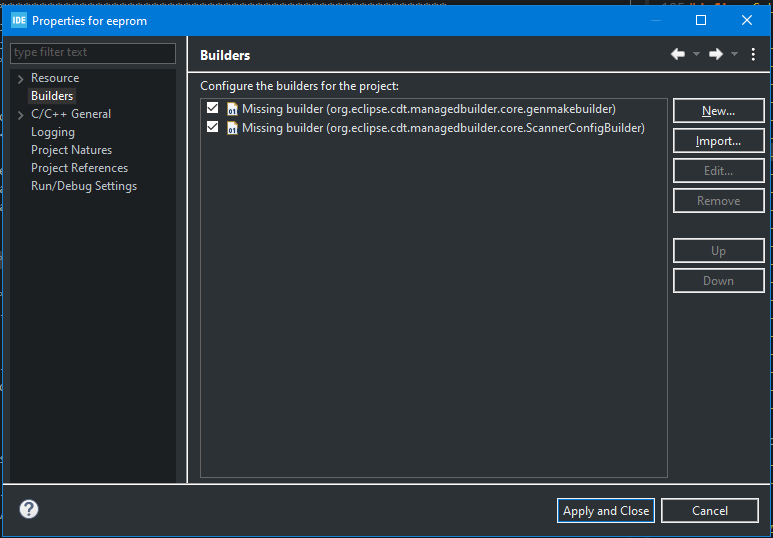Click the Cancel button
The height and width of the screenshot is (538, 773).
tap(710, 510)
